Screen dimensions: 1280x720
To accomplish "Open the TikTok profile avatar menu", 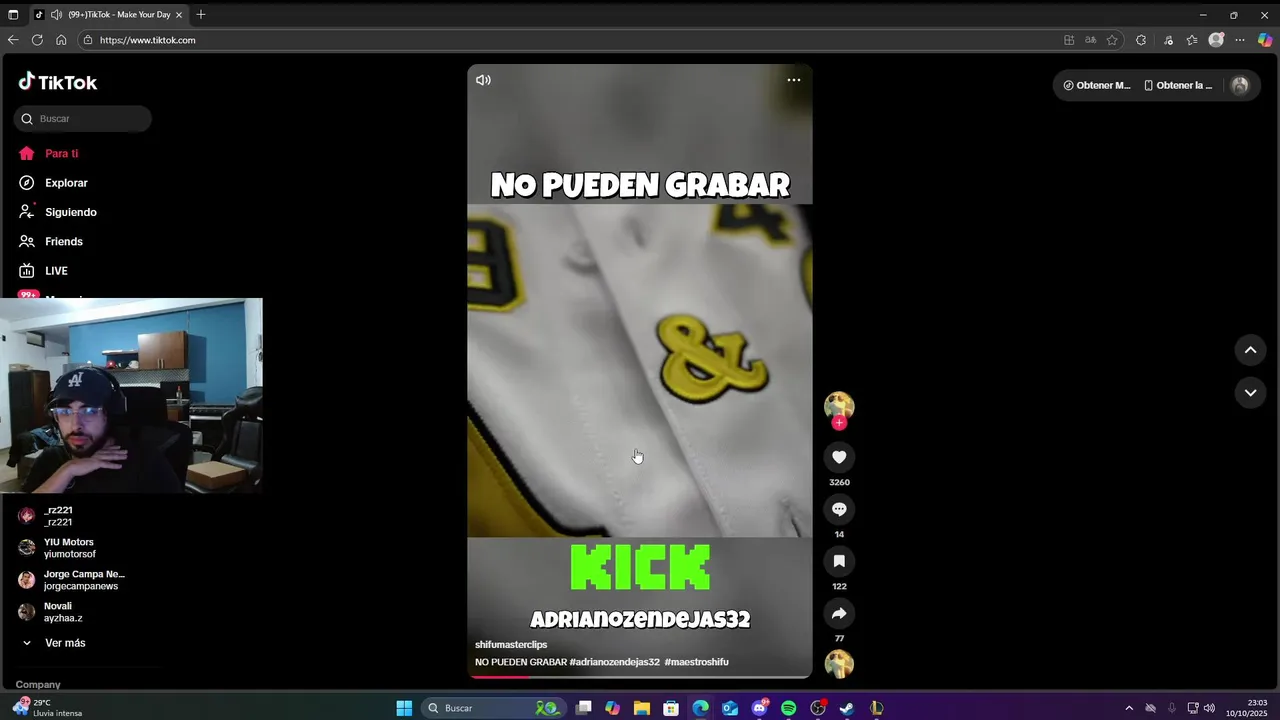I will pos(1240,86).
